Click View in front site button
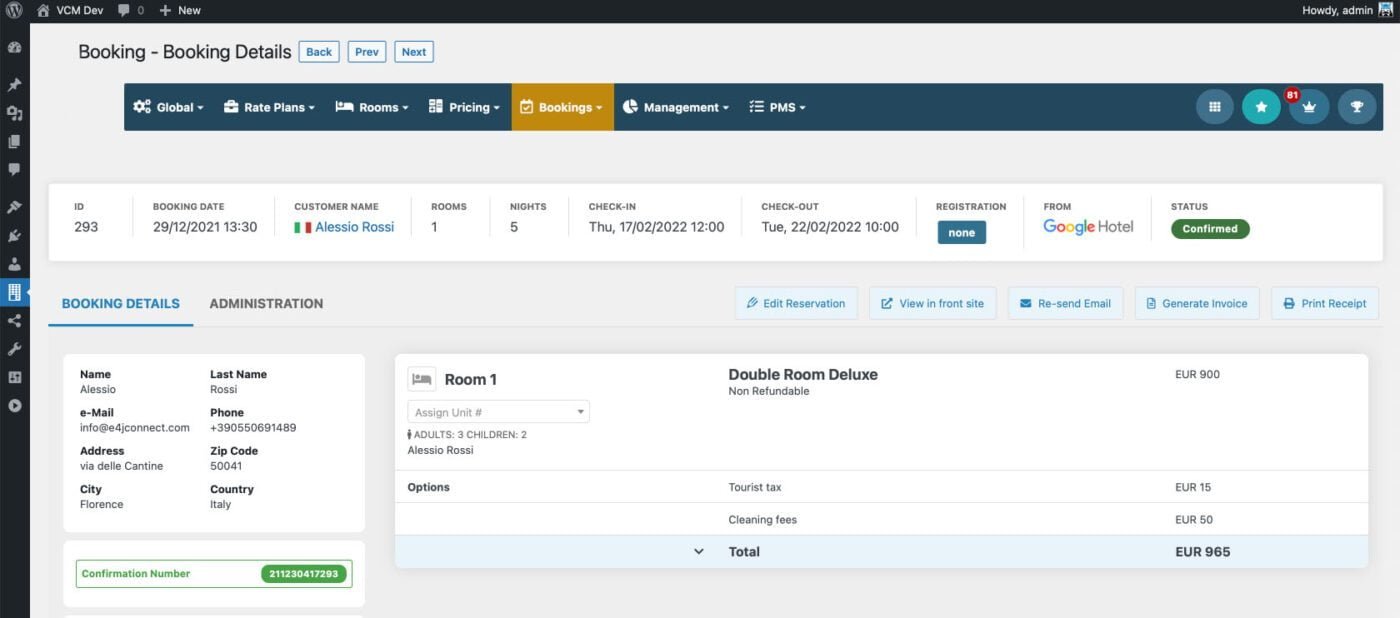Viewport: 1400px width, 618px height. coord(932,304)
